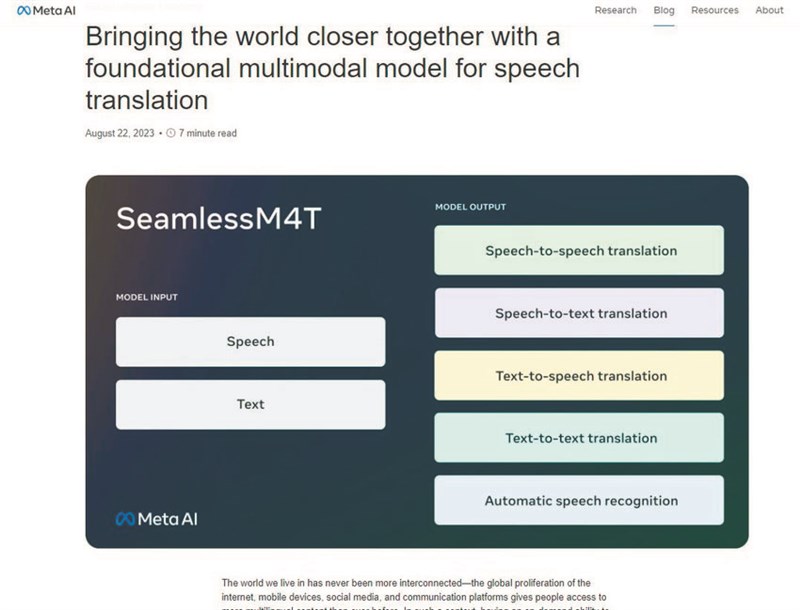Select the Text-to-text translation box

[580, 438]
